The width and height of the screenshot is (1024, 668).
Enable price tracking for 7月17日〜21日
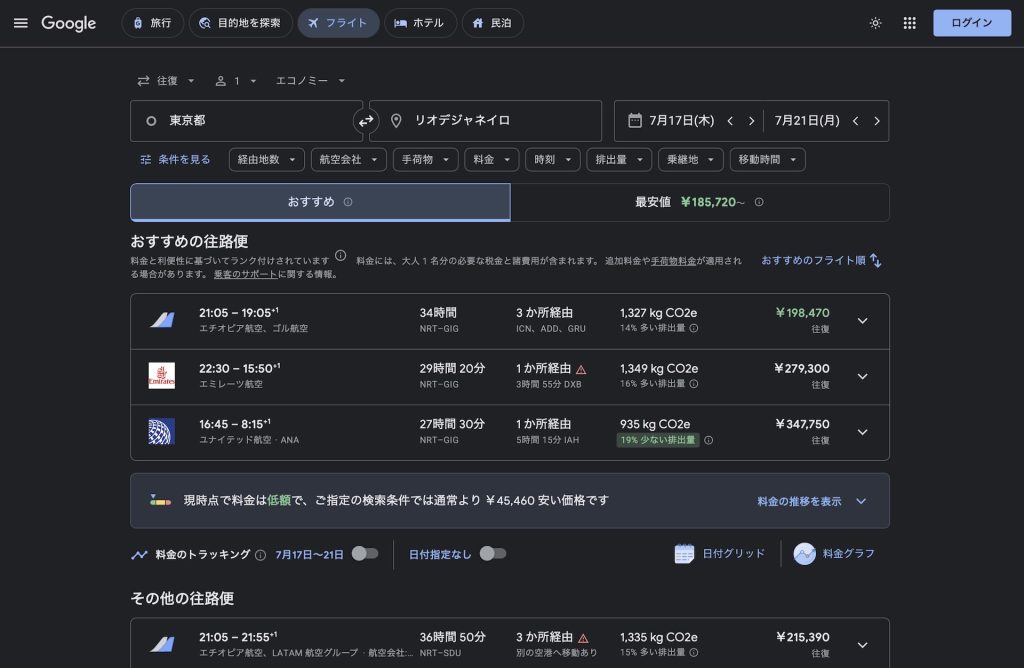pos(365,553)
